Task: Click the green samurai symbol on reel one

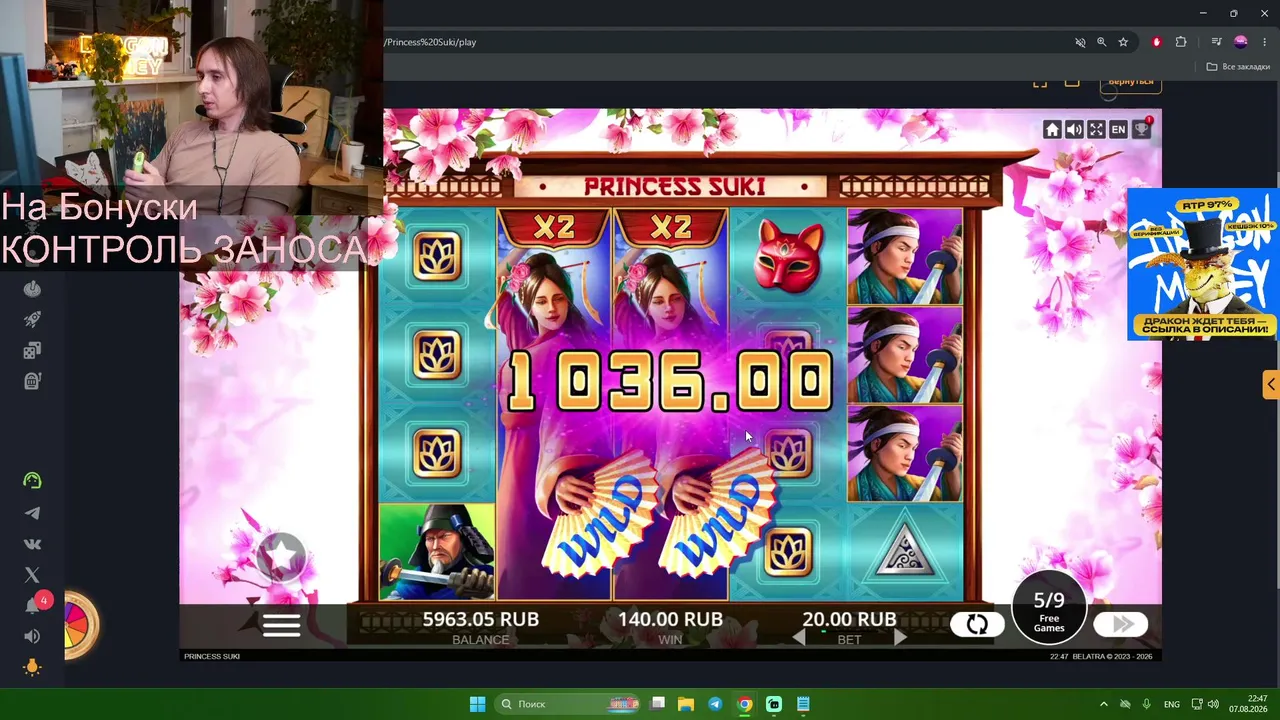Action: 438,551
